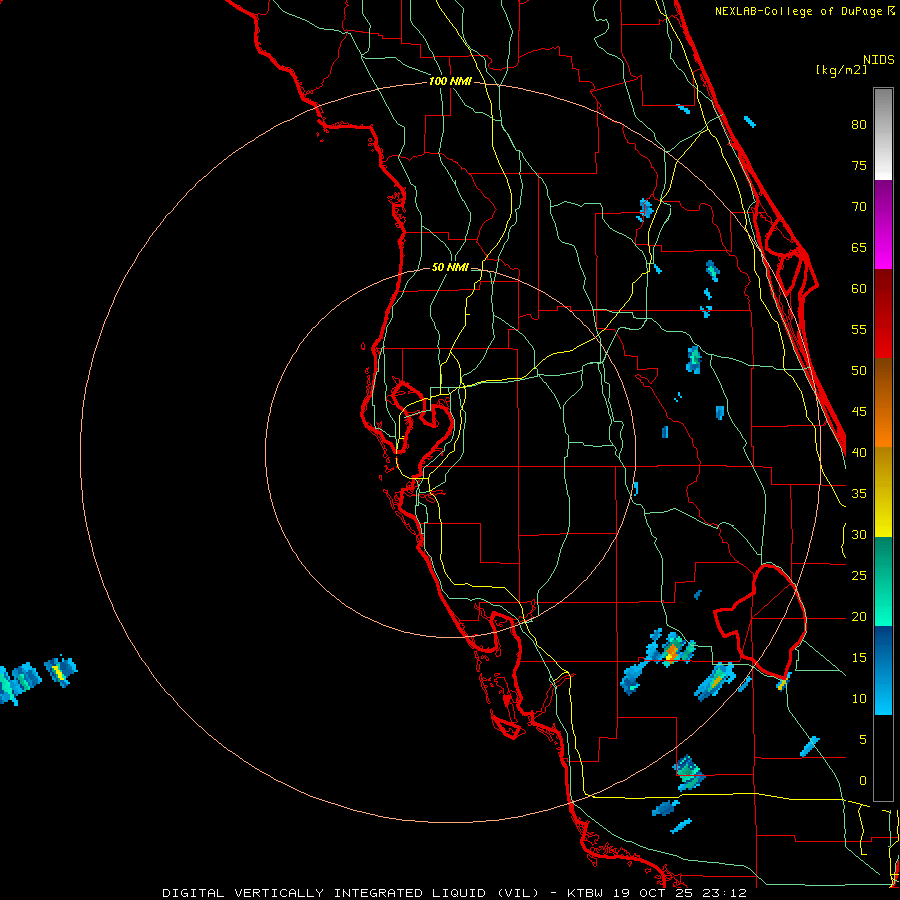Click the 5 value on the VIL scale

pos(863,740)
